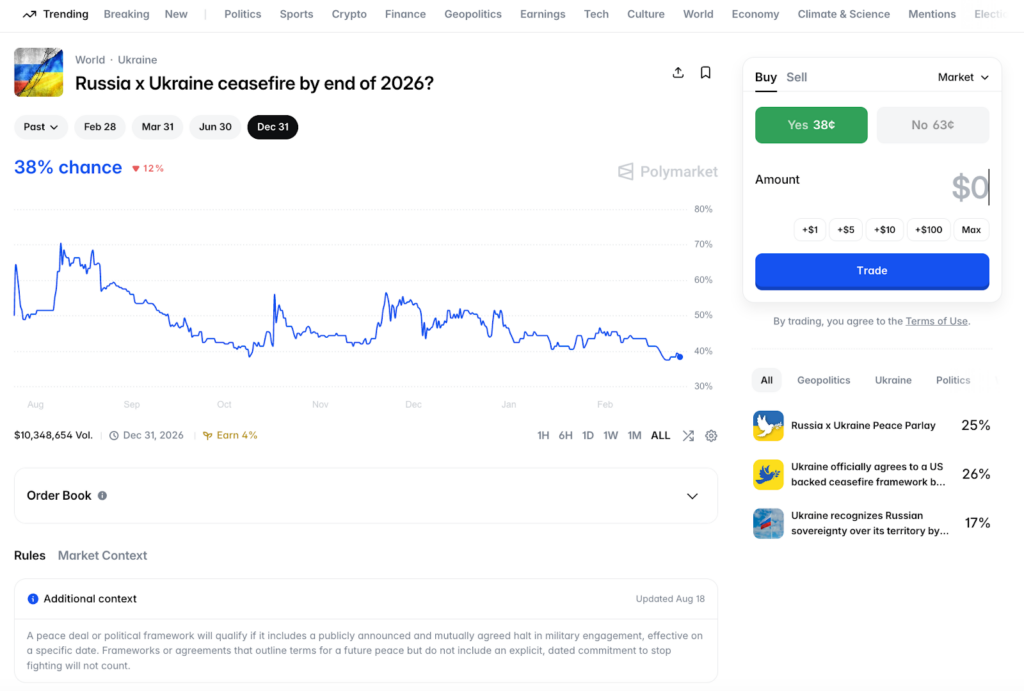Click the compare arrows icon near ALL
The height and width of the screenshot is (691, 1024).
(x=688, y=436)
